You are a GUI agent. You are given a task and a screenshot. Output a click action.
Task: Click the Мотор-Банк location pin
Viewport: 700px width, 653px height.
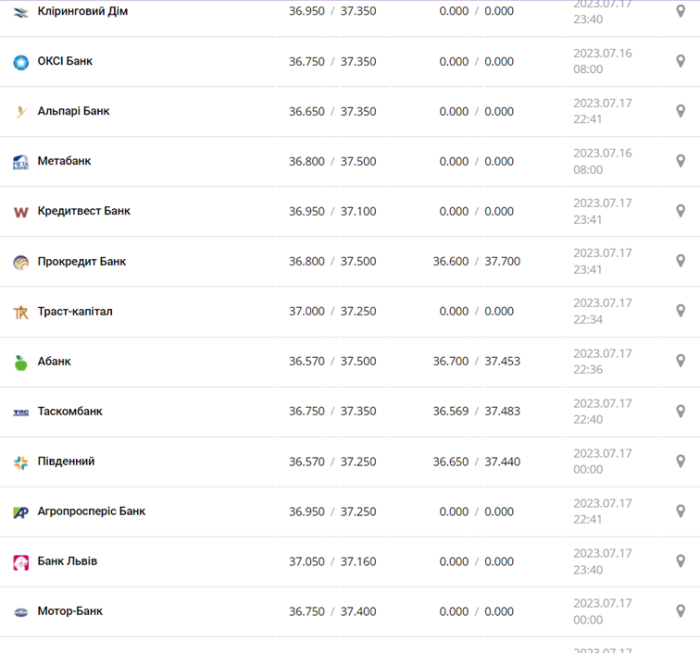(680, 611)
